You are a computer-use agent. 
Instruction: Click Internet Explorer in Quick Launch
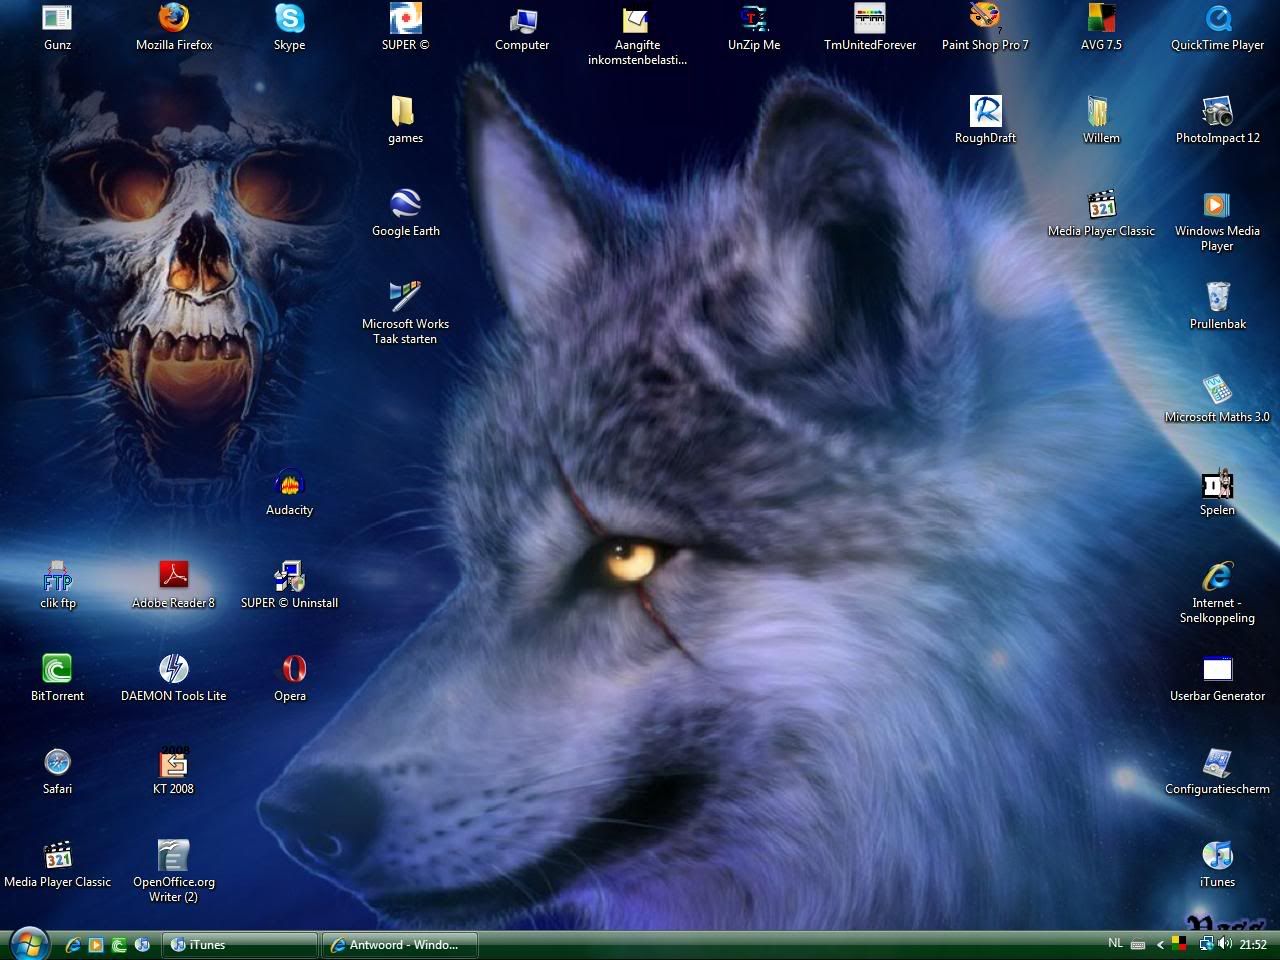coord(72,945)
